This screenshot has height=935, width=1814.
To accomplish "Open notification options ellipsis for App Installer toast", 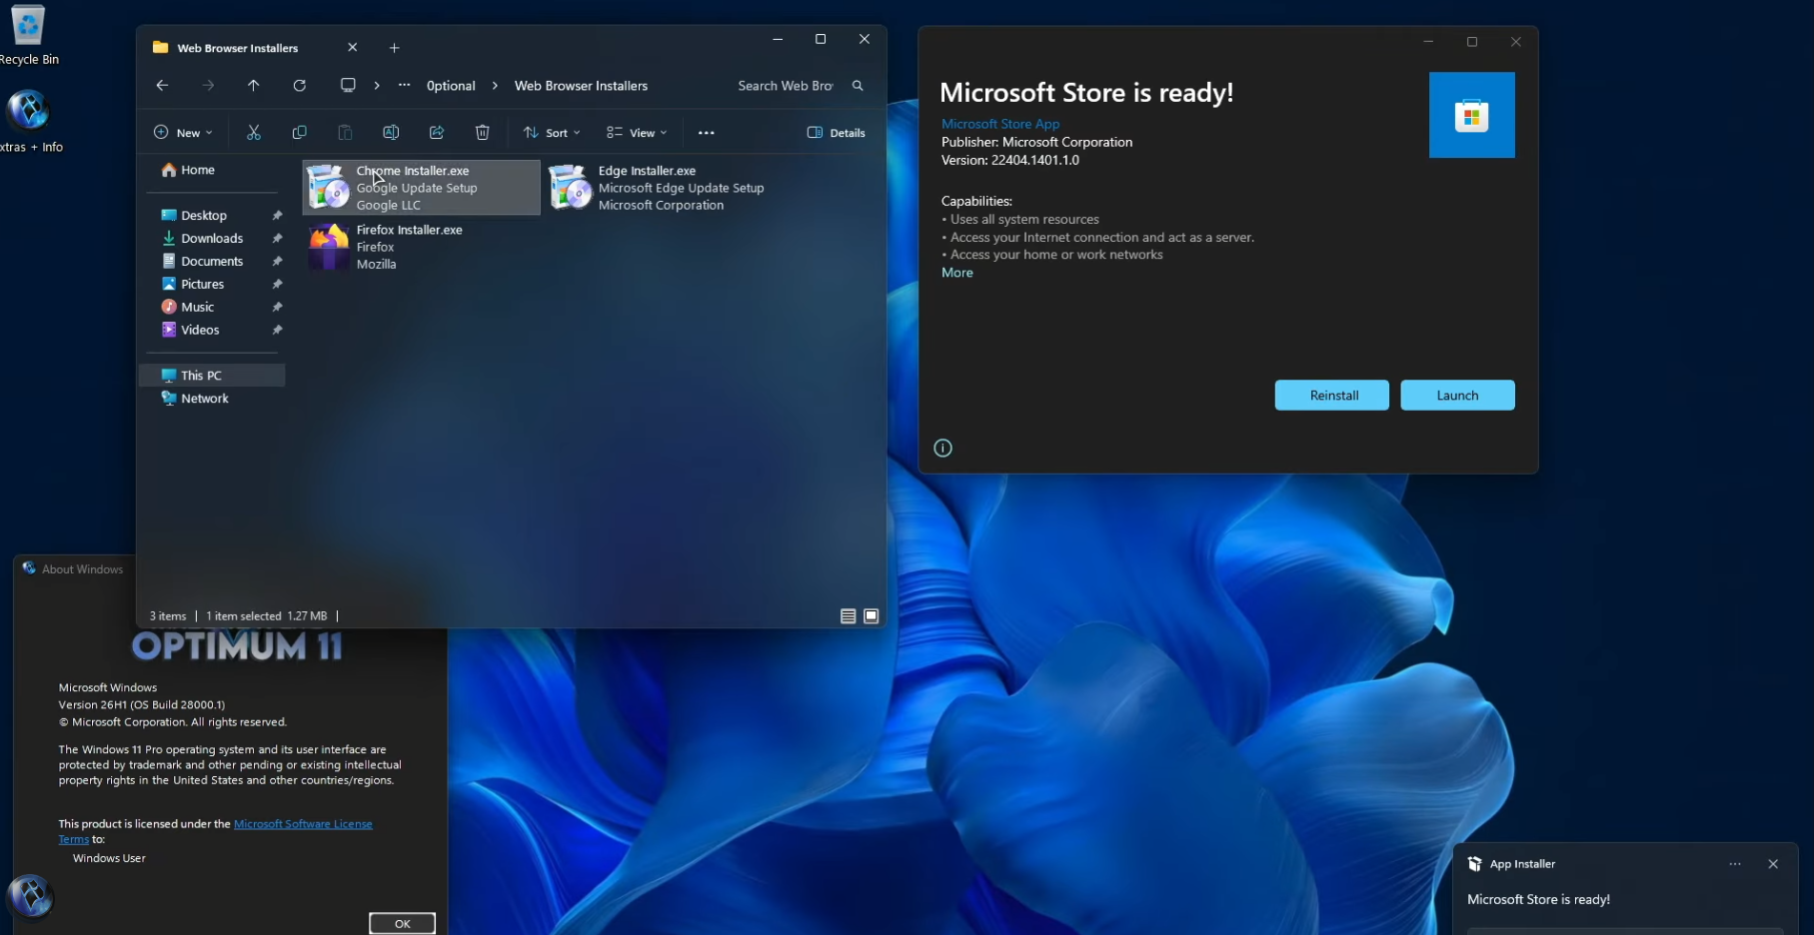I will 1735,864.
